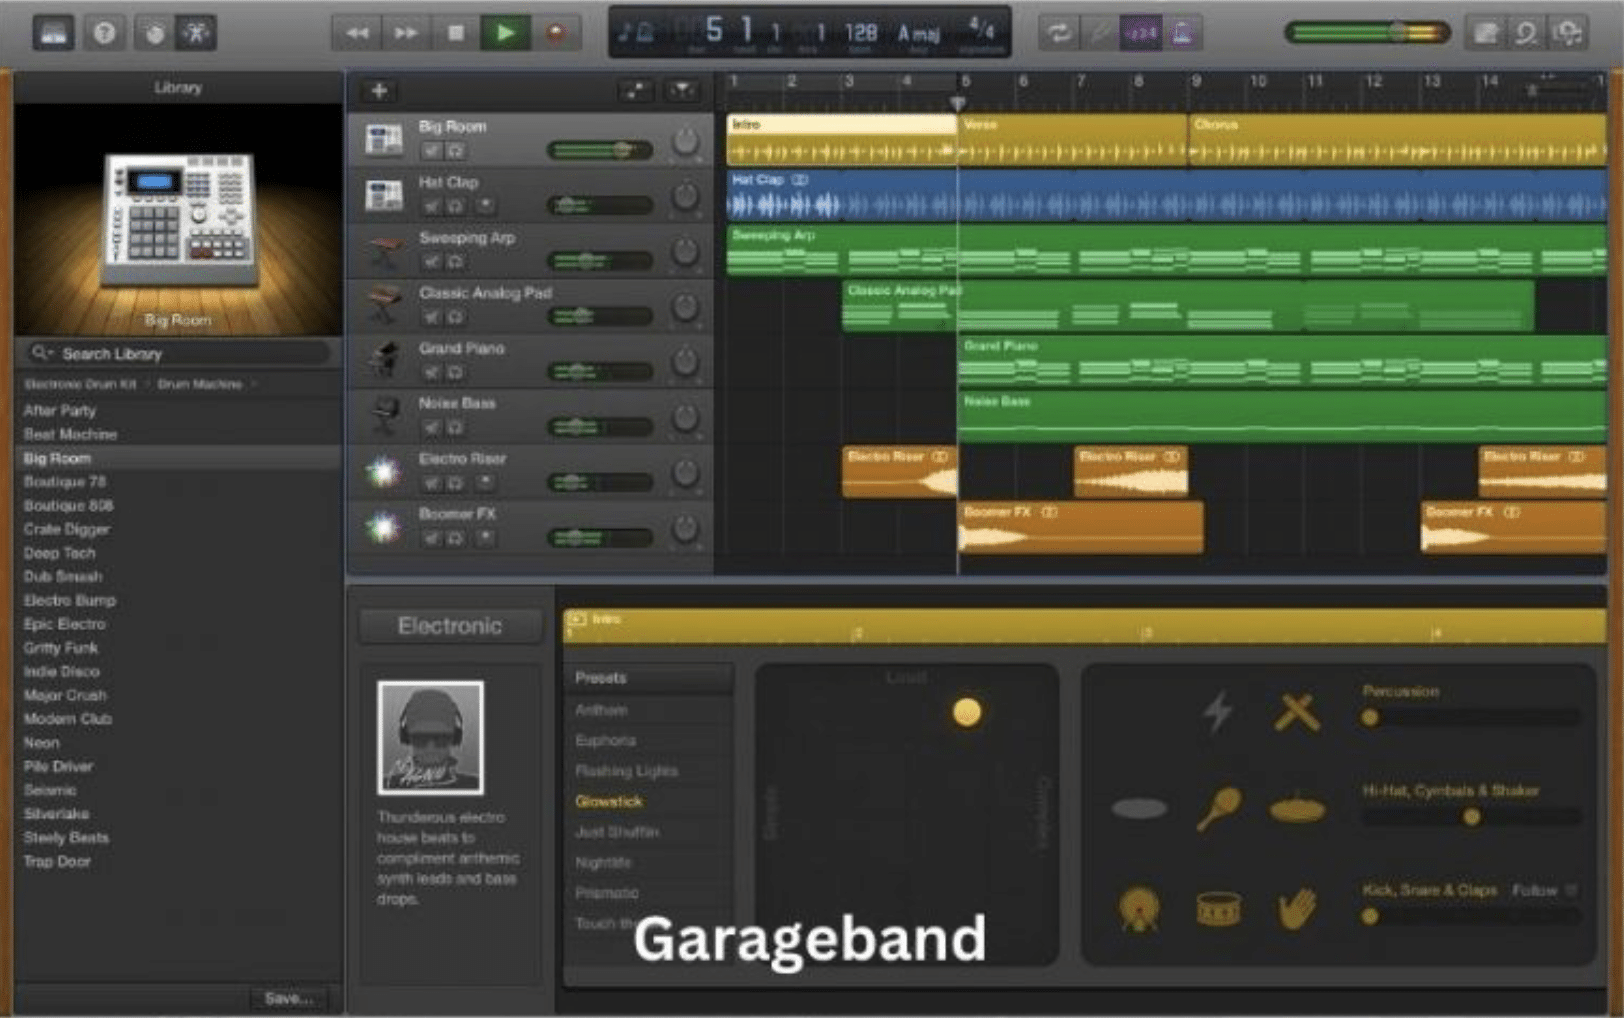This screenshot has height=1018, width=1624.
Task: Toggle input monitoring on Electro Riser track
Action: 485,483
